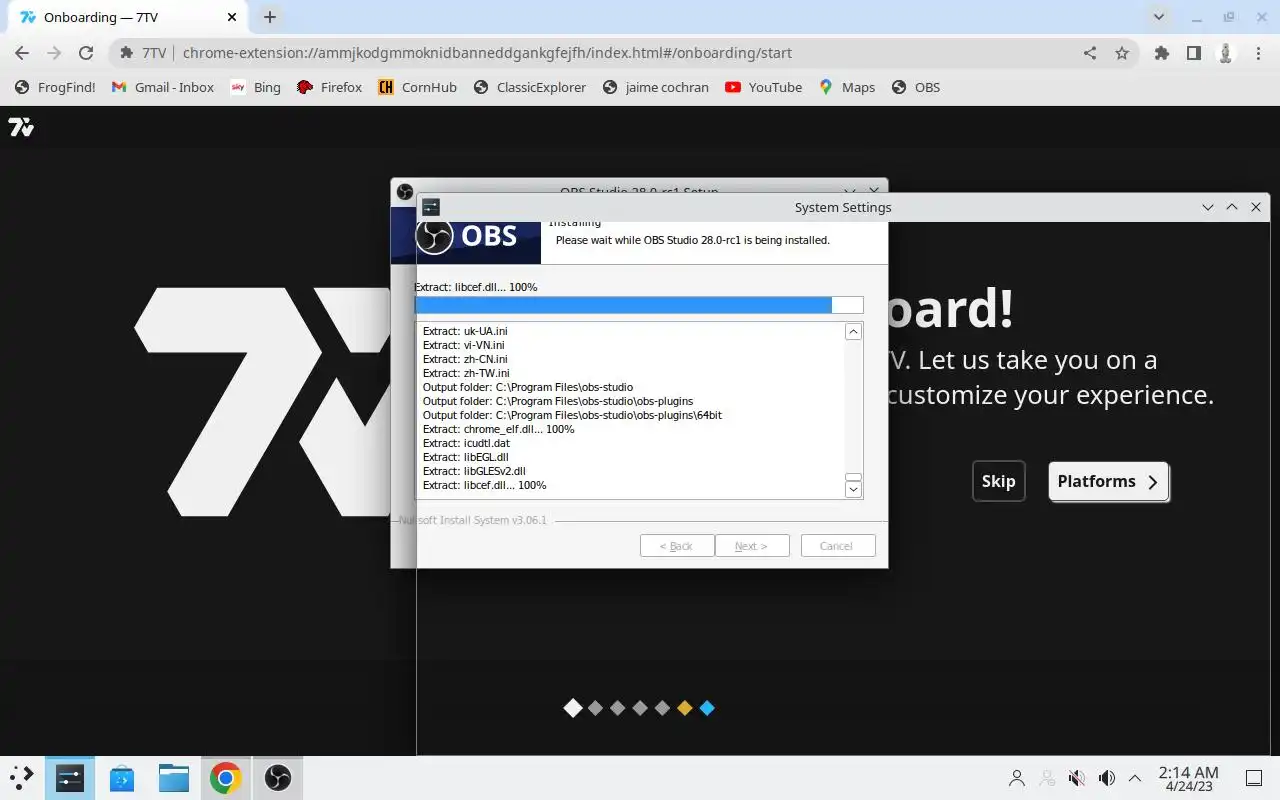Viewport: 1280px width, 800px height.
Task: Click OBS Setup window title icon
Action: pyautogui.click(x=404, y=191)
